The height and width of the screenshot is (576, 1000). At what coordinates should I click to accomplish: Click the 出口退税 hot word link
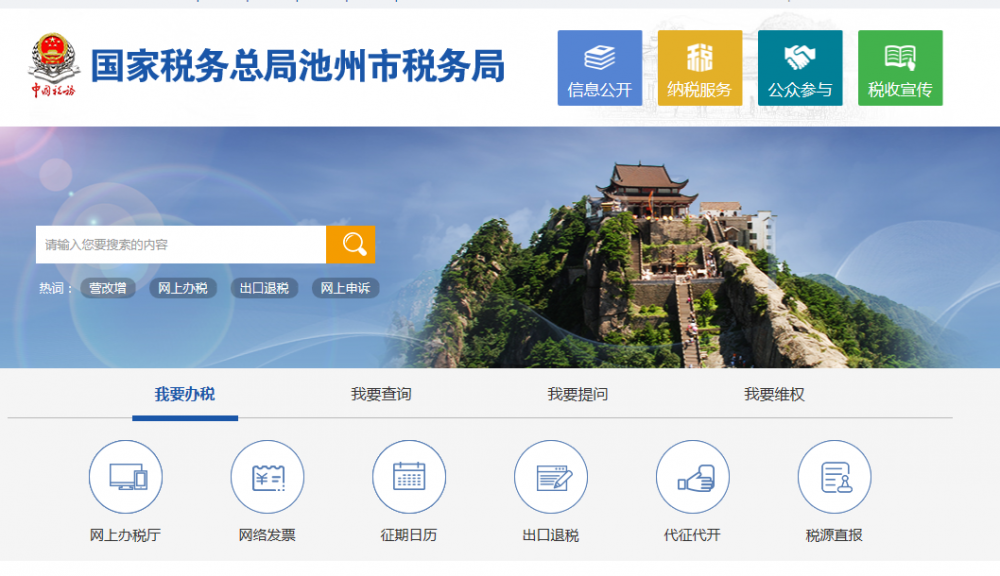pyautogui.click(x=263, y=288)
